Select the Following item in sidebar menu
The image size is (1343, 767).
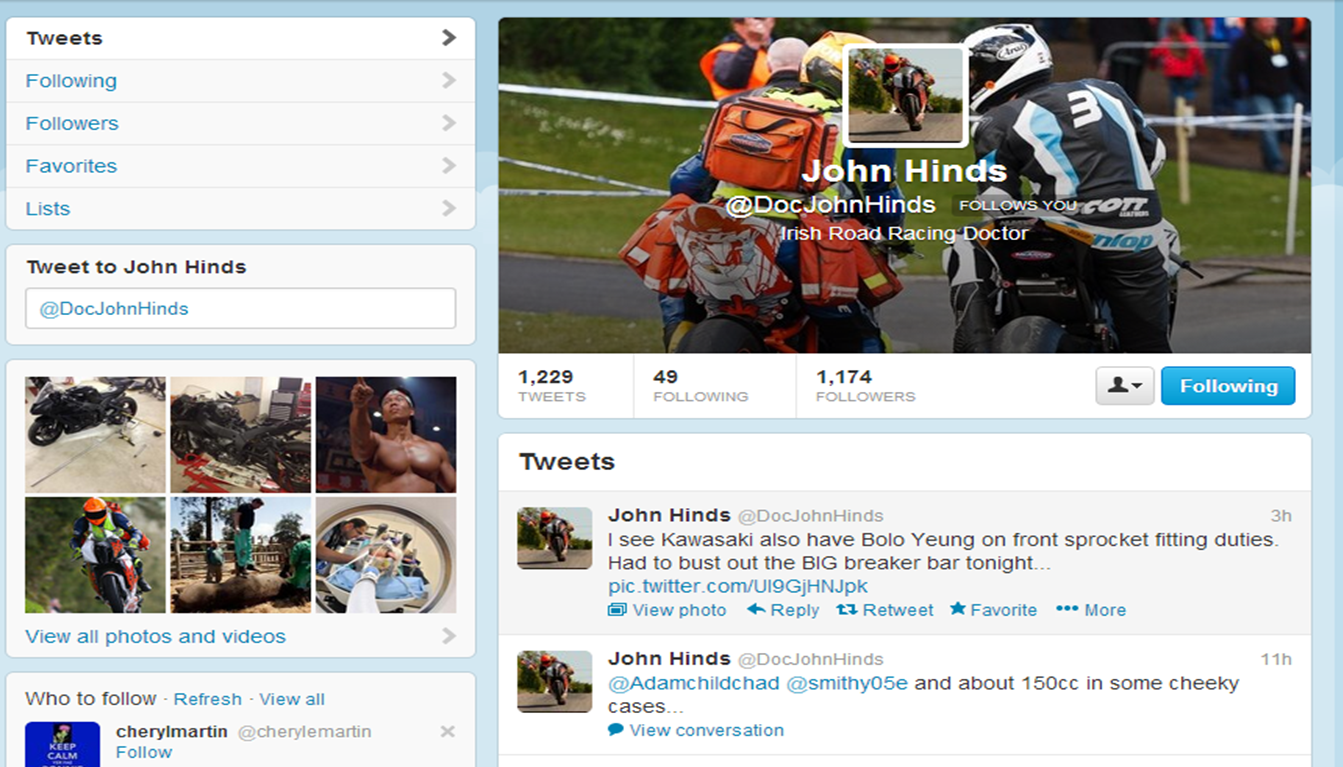coord(71,81)
